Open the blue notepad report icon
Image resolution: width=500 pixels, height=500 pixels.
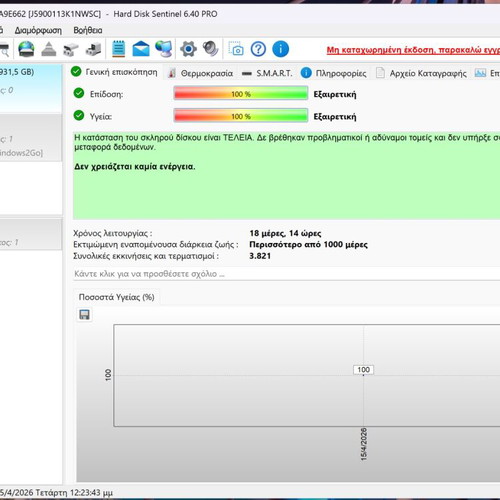[118, 49]
